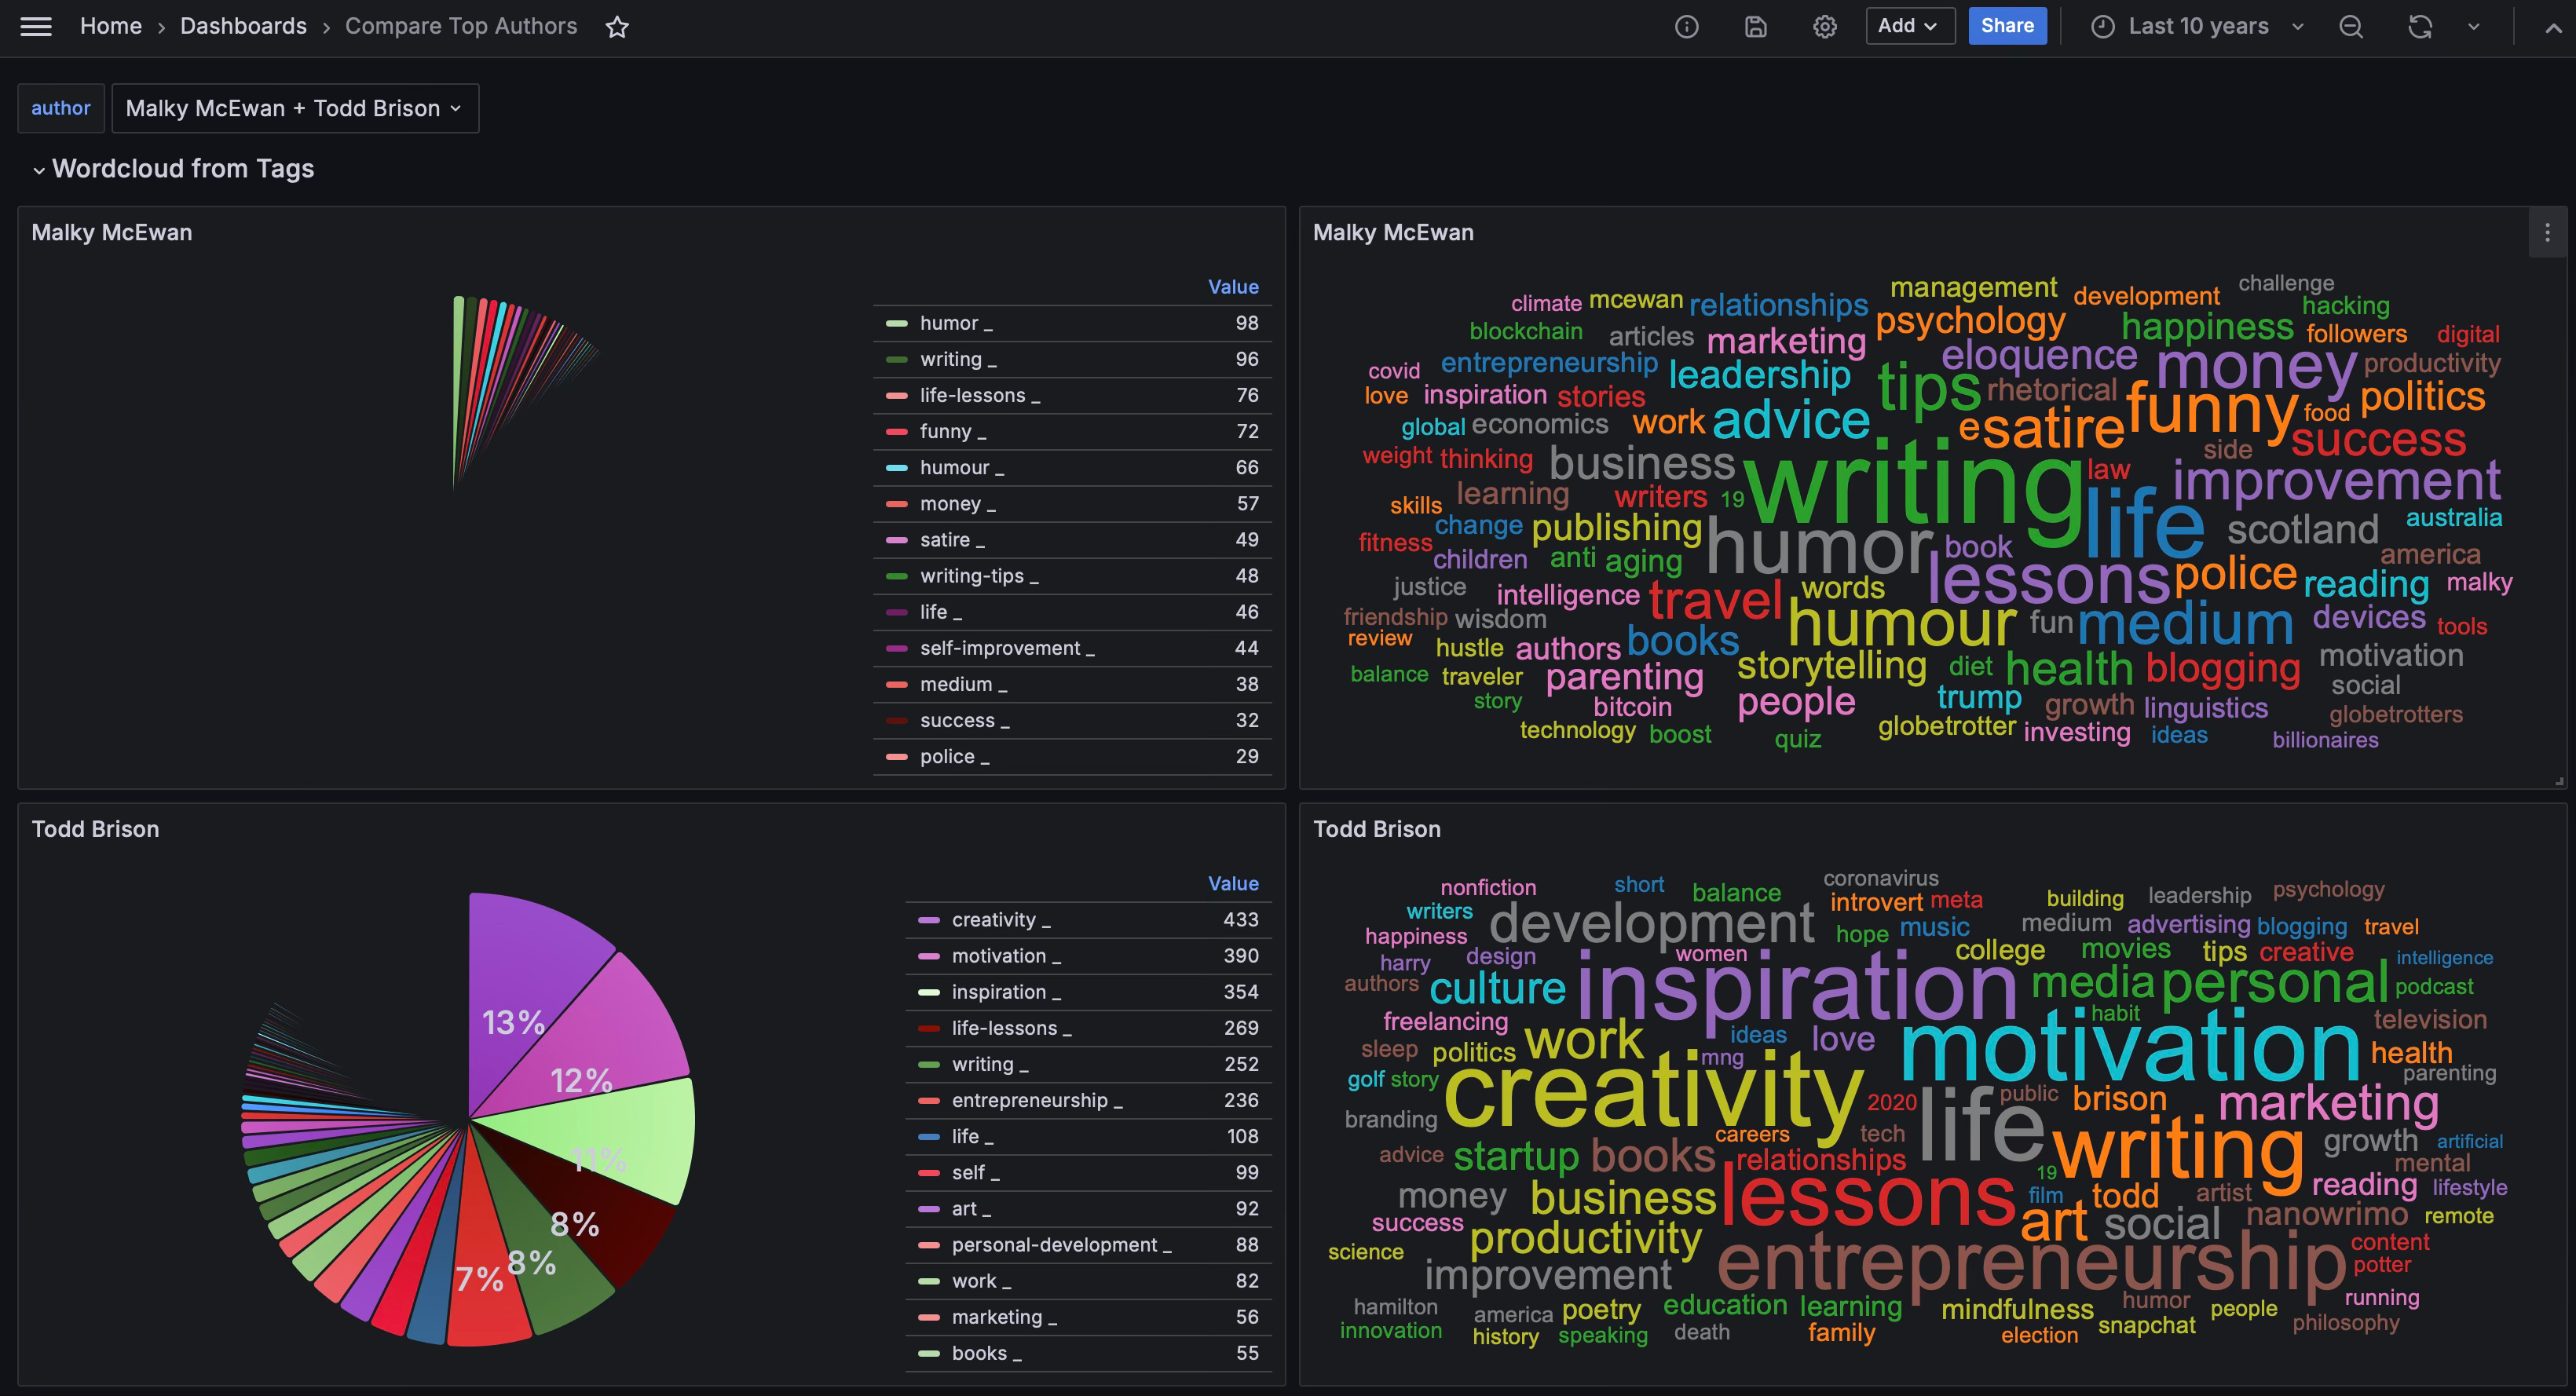Sort Todd Brison legend by Value
Image resolution: width=2576 pixels, height=1396 pixels.
(1232, 884)
